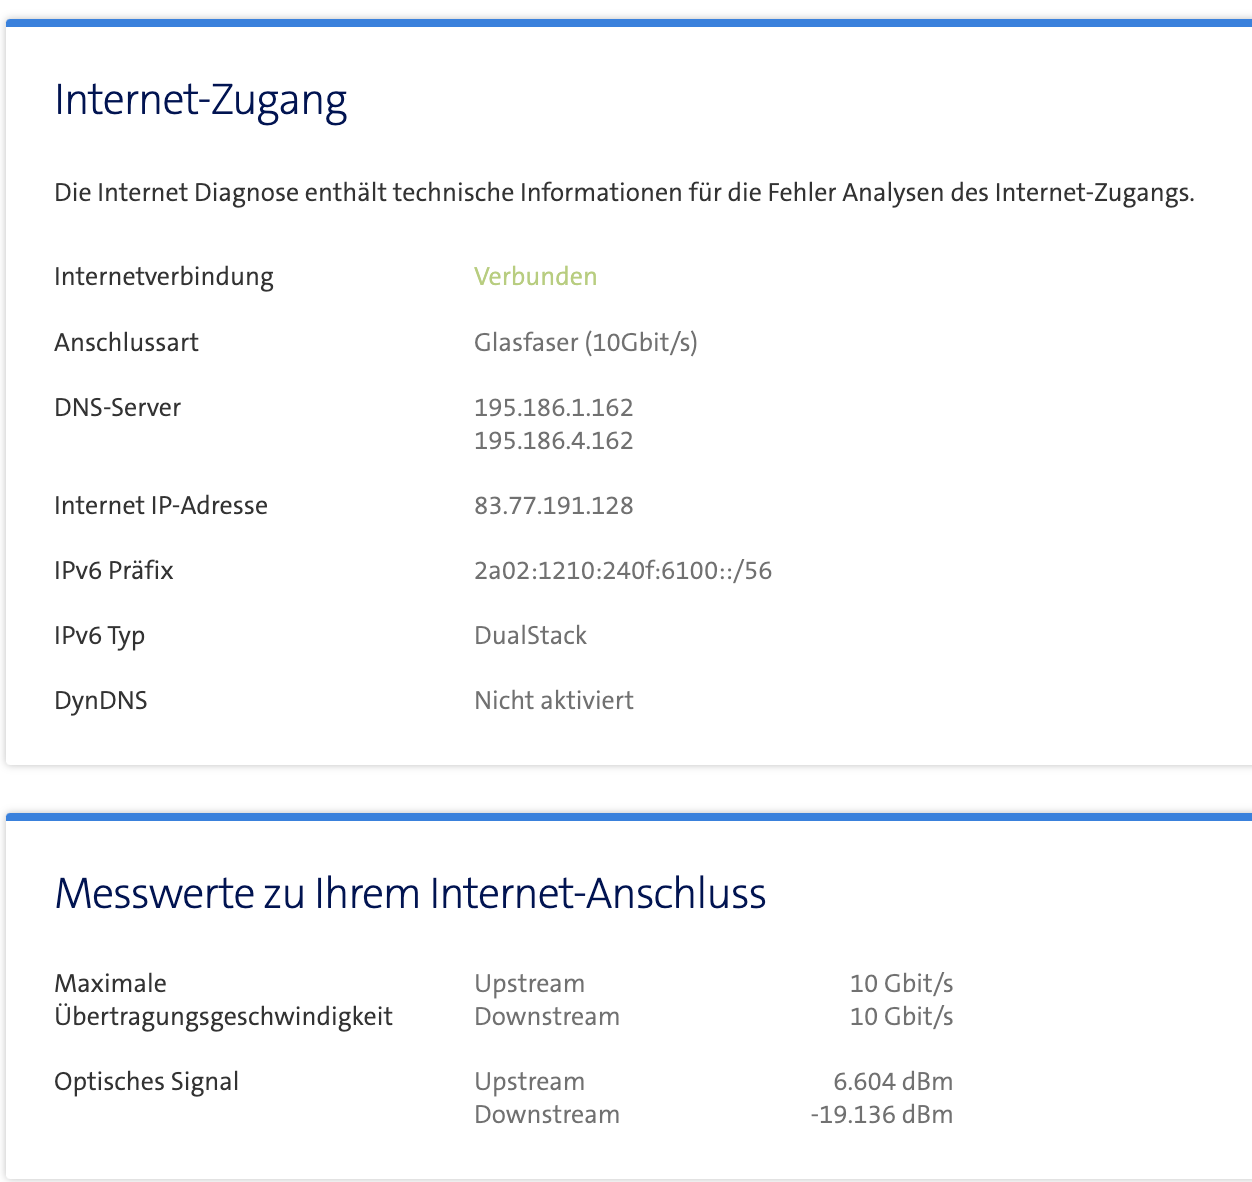The image size is (1252, 1182).
Task: Click the Internetverbindung label
Action: [x=164, y=277]
